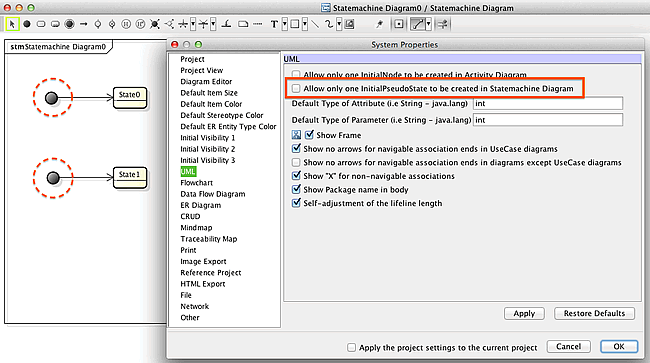Screen dimensions: 650x363
Task: Select the straight Line tool
Action: click(x=315, y=24)
